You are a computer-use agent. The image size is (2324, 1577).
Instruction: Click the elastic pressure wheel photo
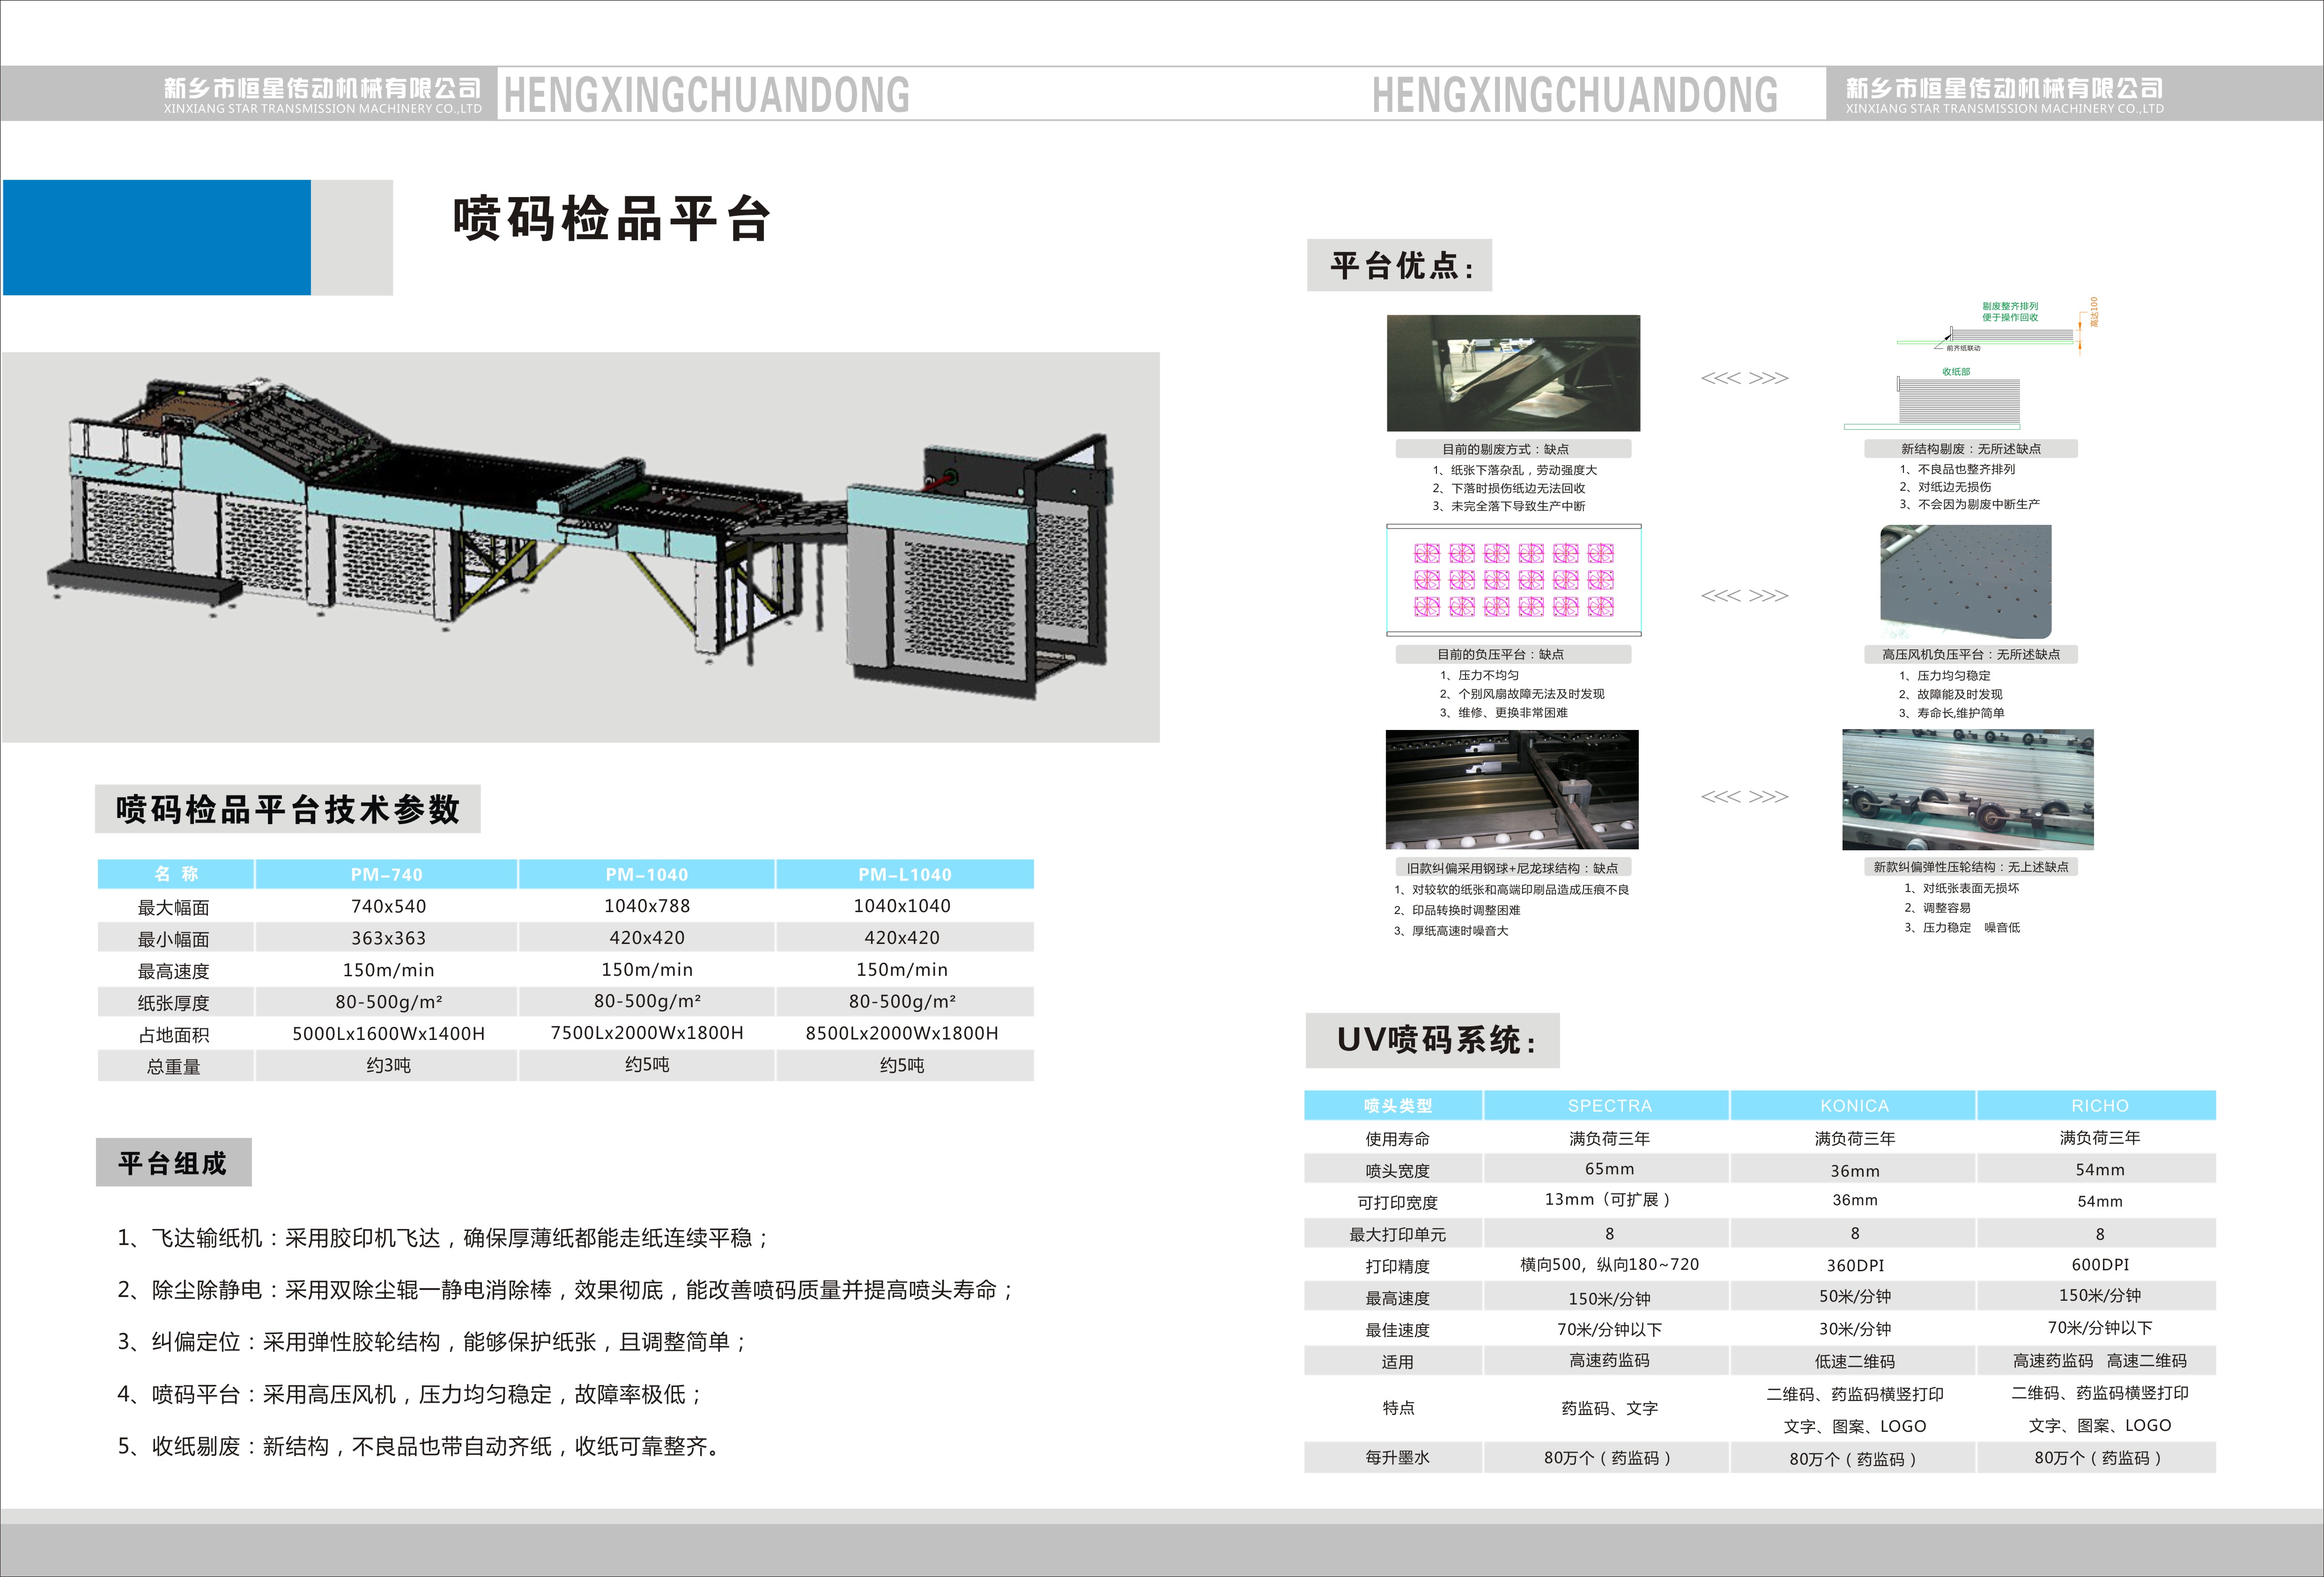1967,789
